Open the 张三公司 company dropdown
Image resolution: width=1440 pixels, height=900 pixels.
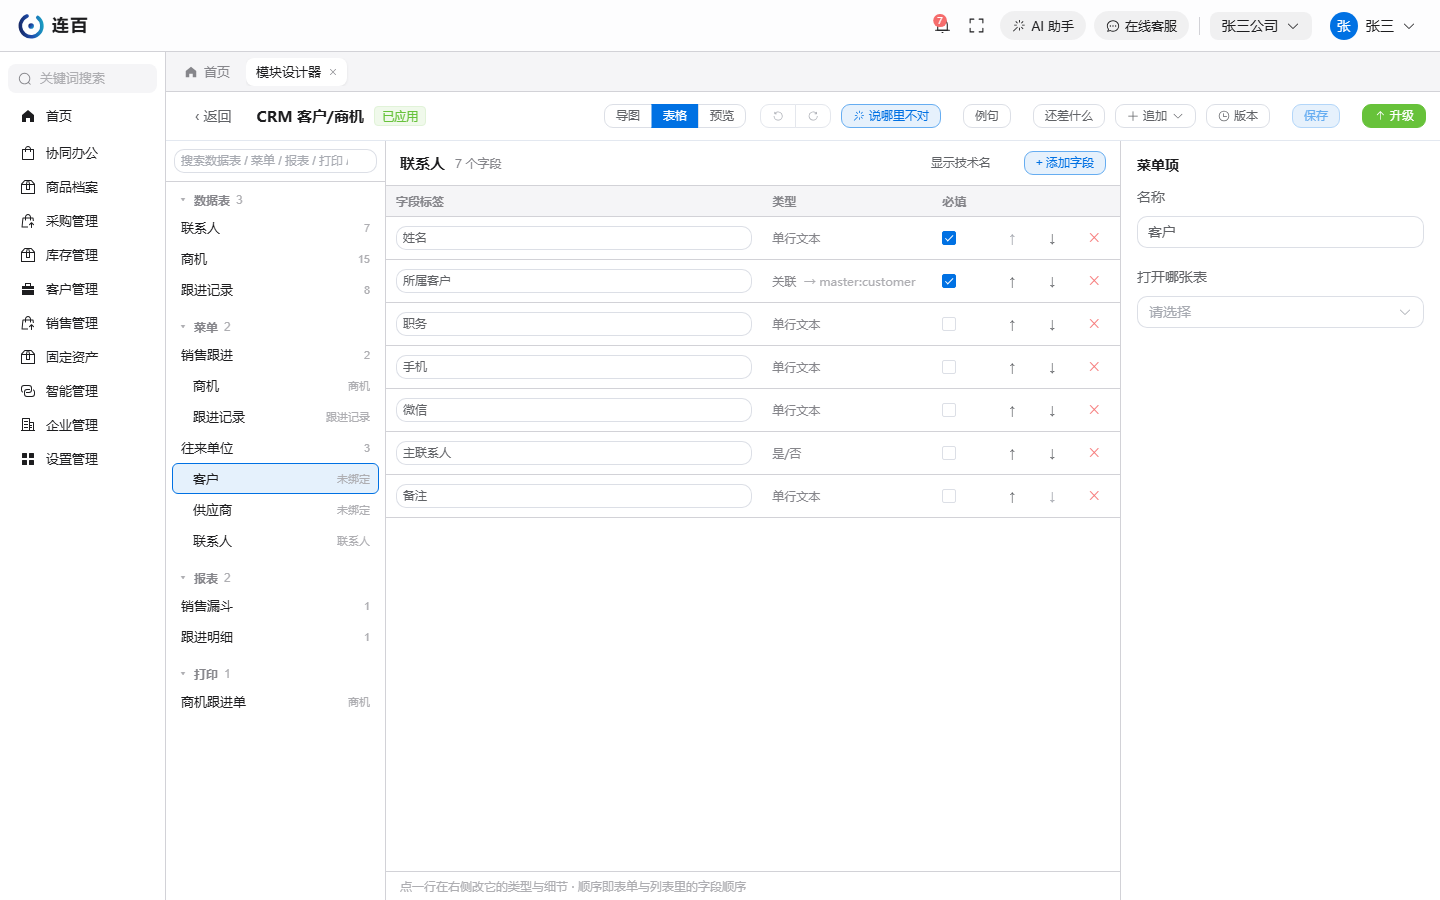[x=1260, y=26]
